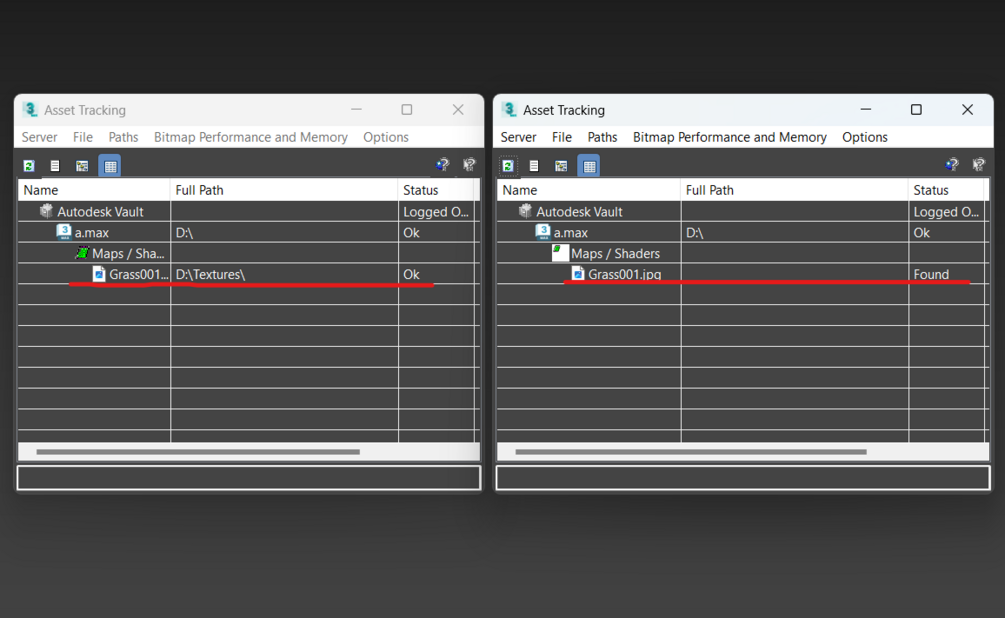Screen dimensions: 1005x618
Task: Select Maps / Sha... row in left window
Action: pos(249,253)
